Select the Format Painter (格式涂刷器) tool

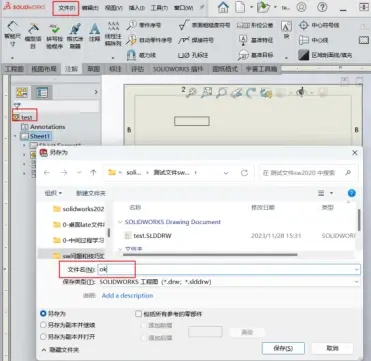75,36
